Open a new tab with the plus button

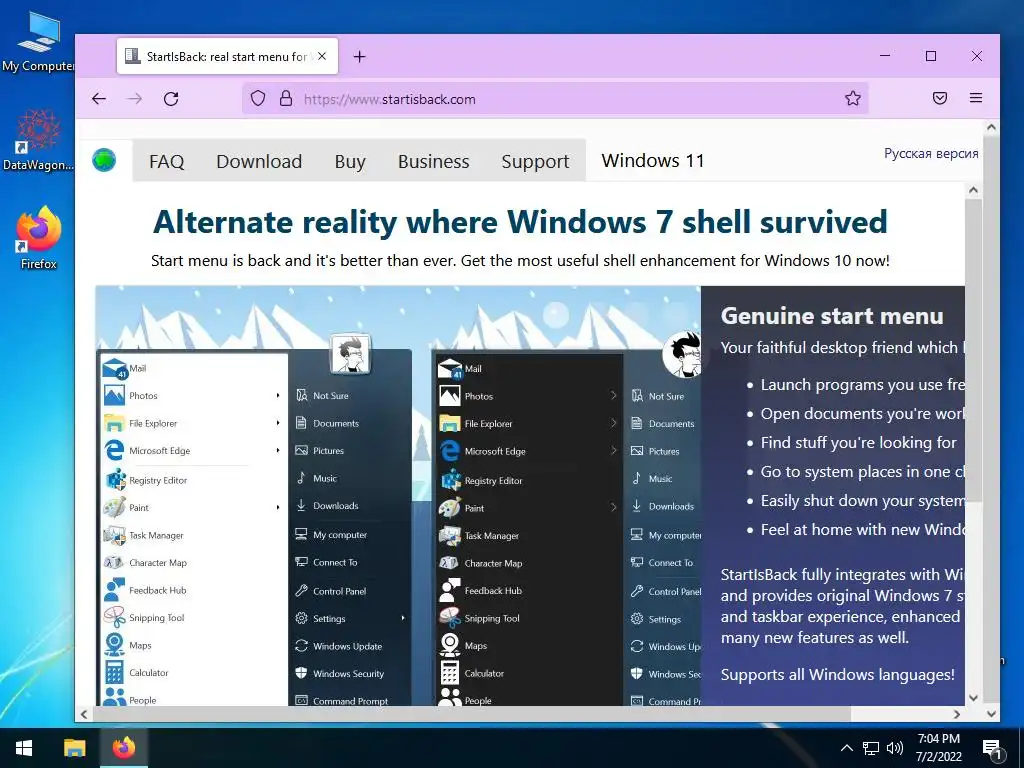359,57
